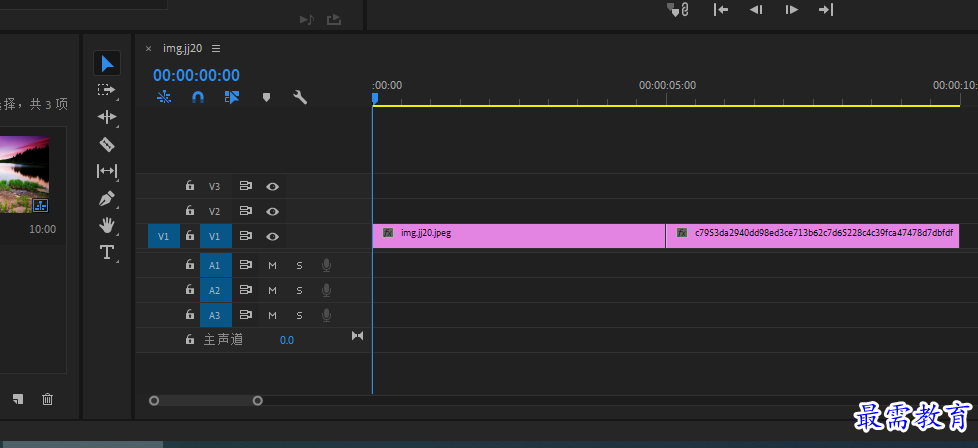Toggle A3 track targeting
Screen dimensions: 978x448
215,315
